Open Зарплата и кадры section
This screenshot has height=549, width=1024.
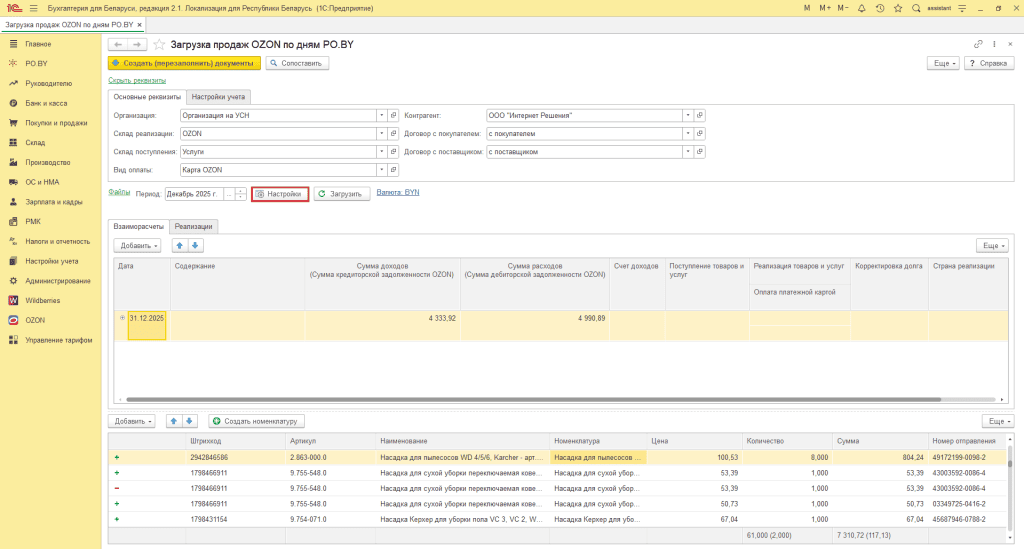pyautogui.click(x=54, y=202)
